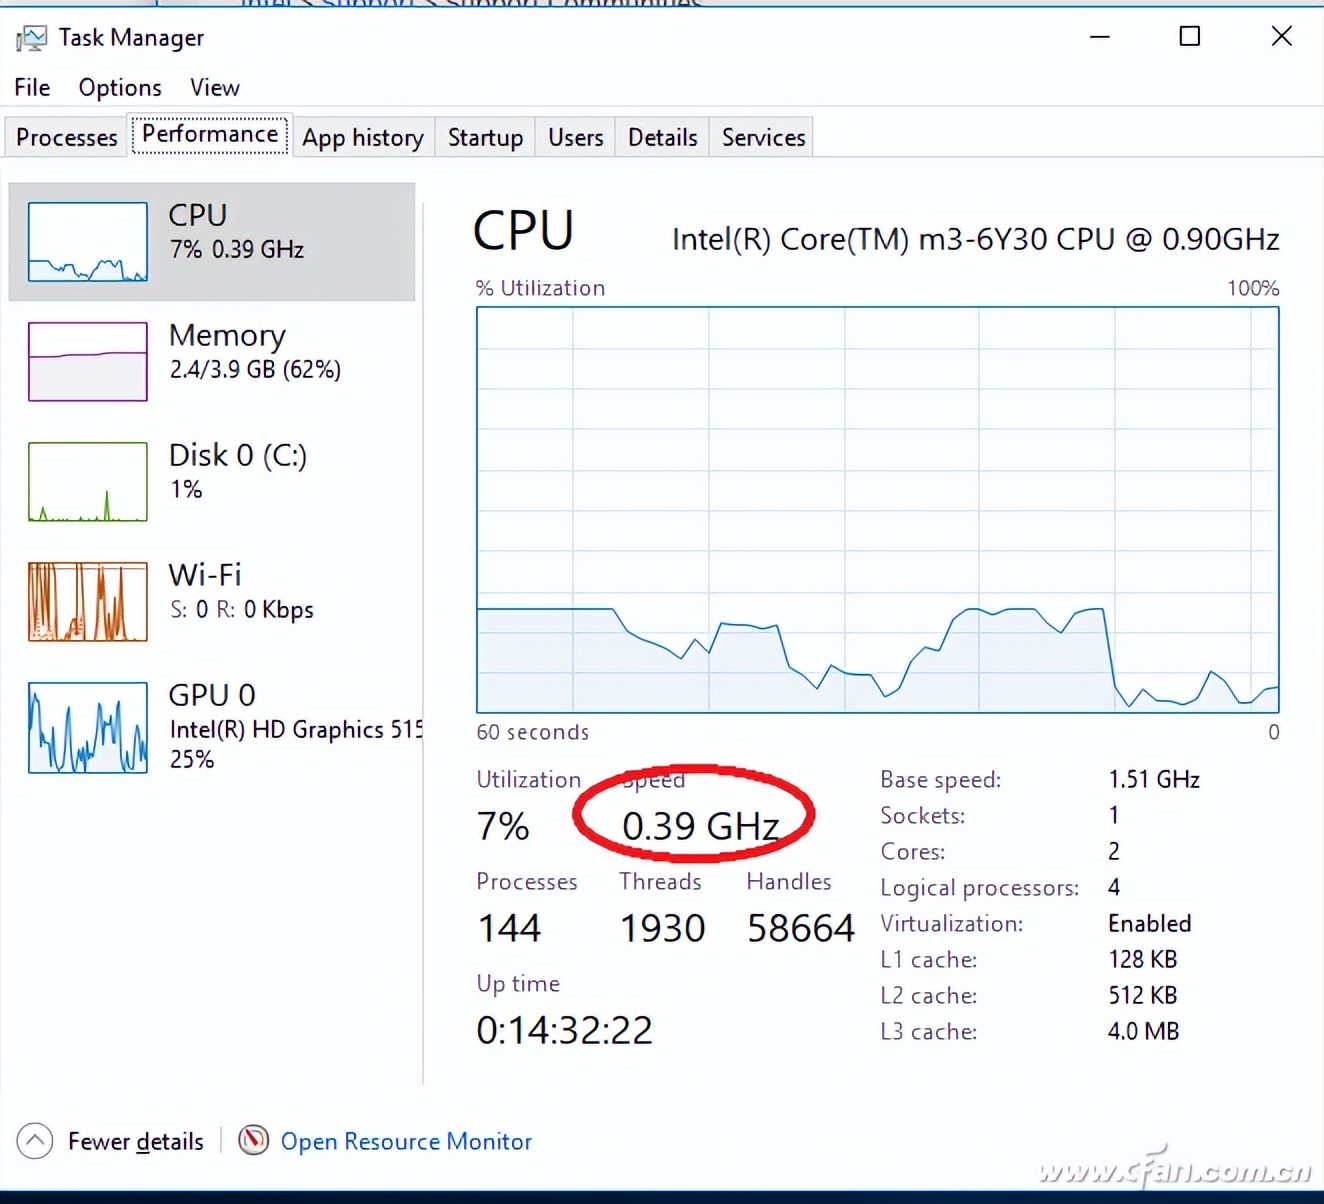
Task: Click the Wi-Fi send/receive Kbps text
Action: 241,609
